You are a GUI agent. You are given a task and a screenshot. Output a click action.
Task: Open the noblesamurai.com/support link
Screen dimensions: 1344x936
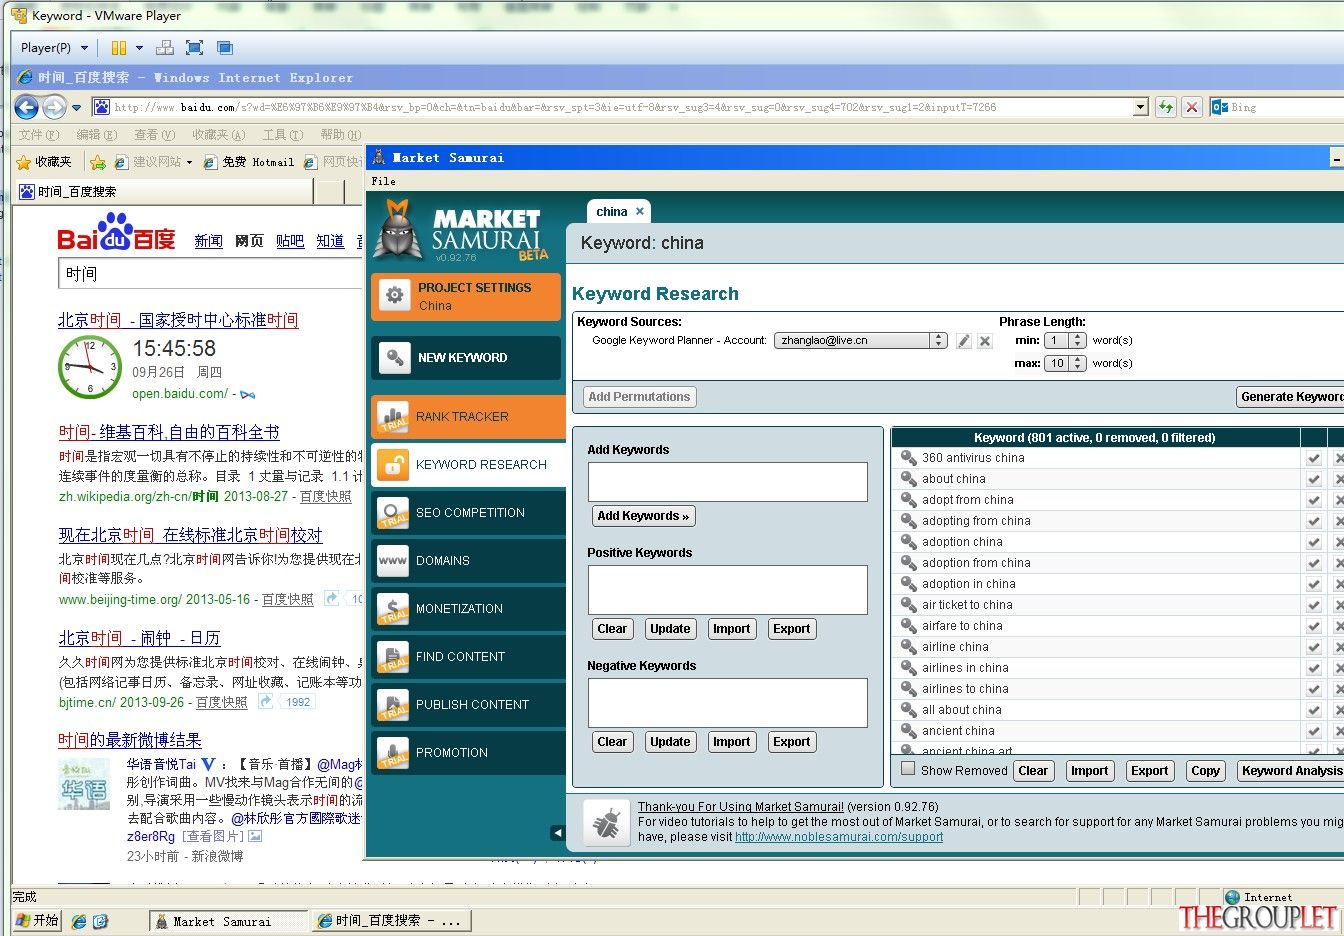(x=839, y=837)
